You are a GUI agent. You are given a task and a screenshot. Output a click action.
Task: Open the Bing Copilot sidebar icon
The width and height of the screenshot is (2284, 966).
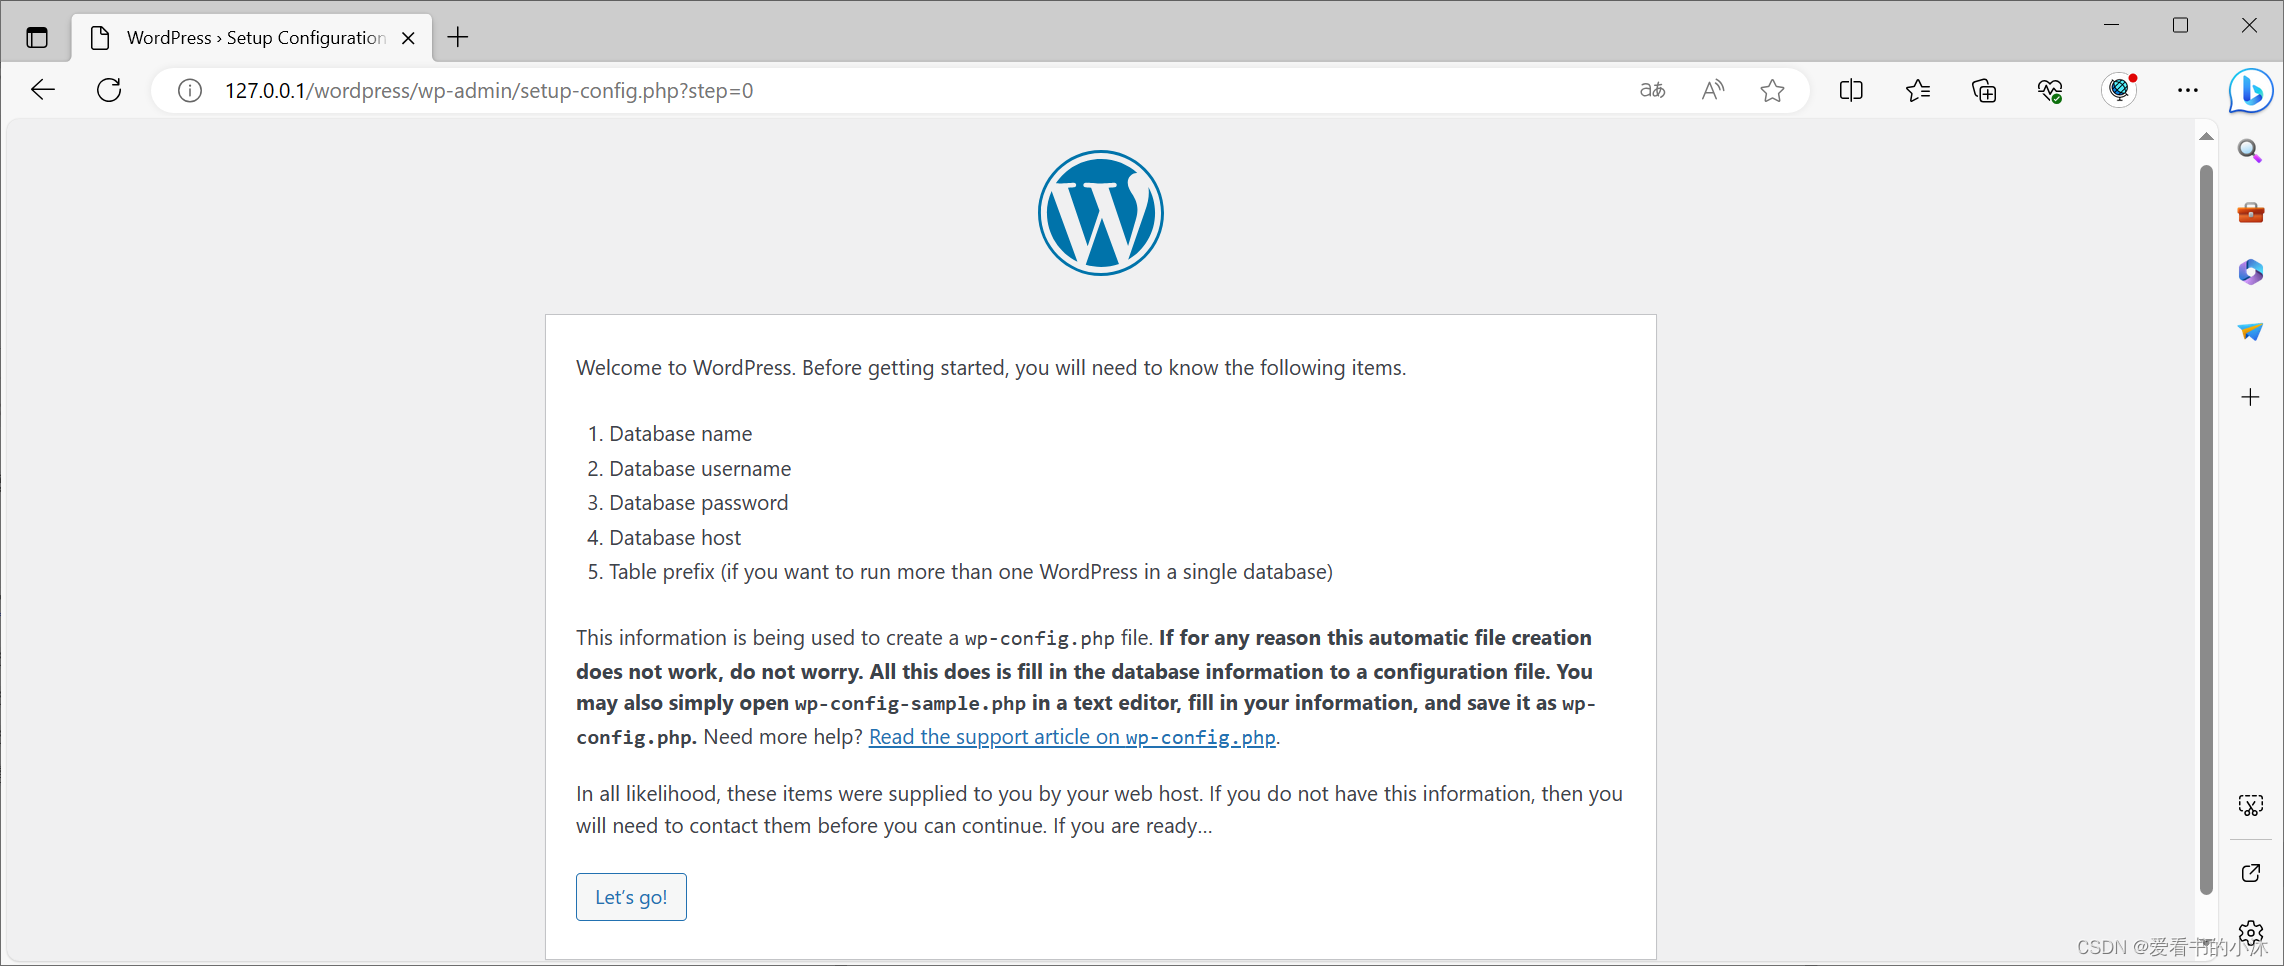pos(2251,91)
